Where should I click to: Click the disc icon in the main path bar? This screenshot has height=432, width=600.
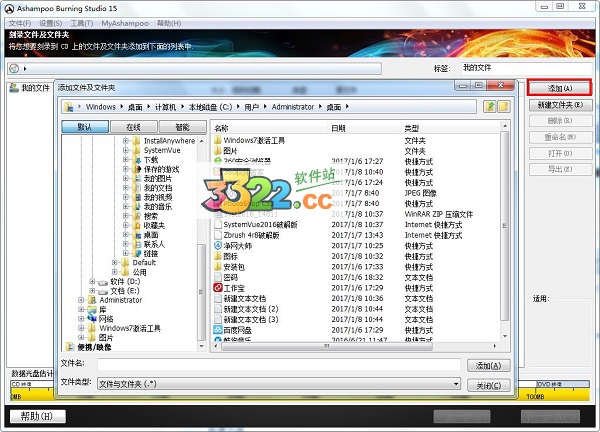(x=14, y=68)
